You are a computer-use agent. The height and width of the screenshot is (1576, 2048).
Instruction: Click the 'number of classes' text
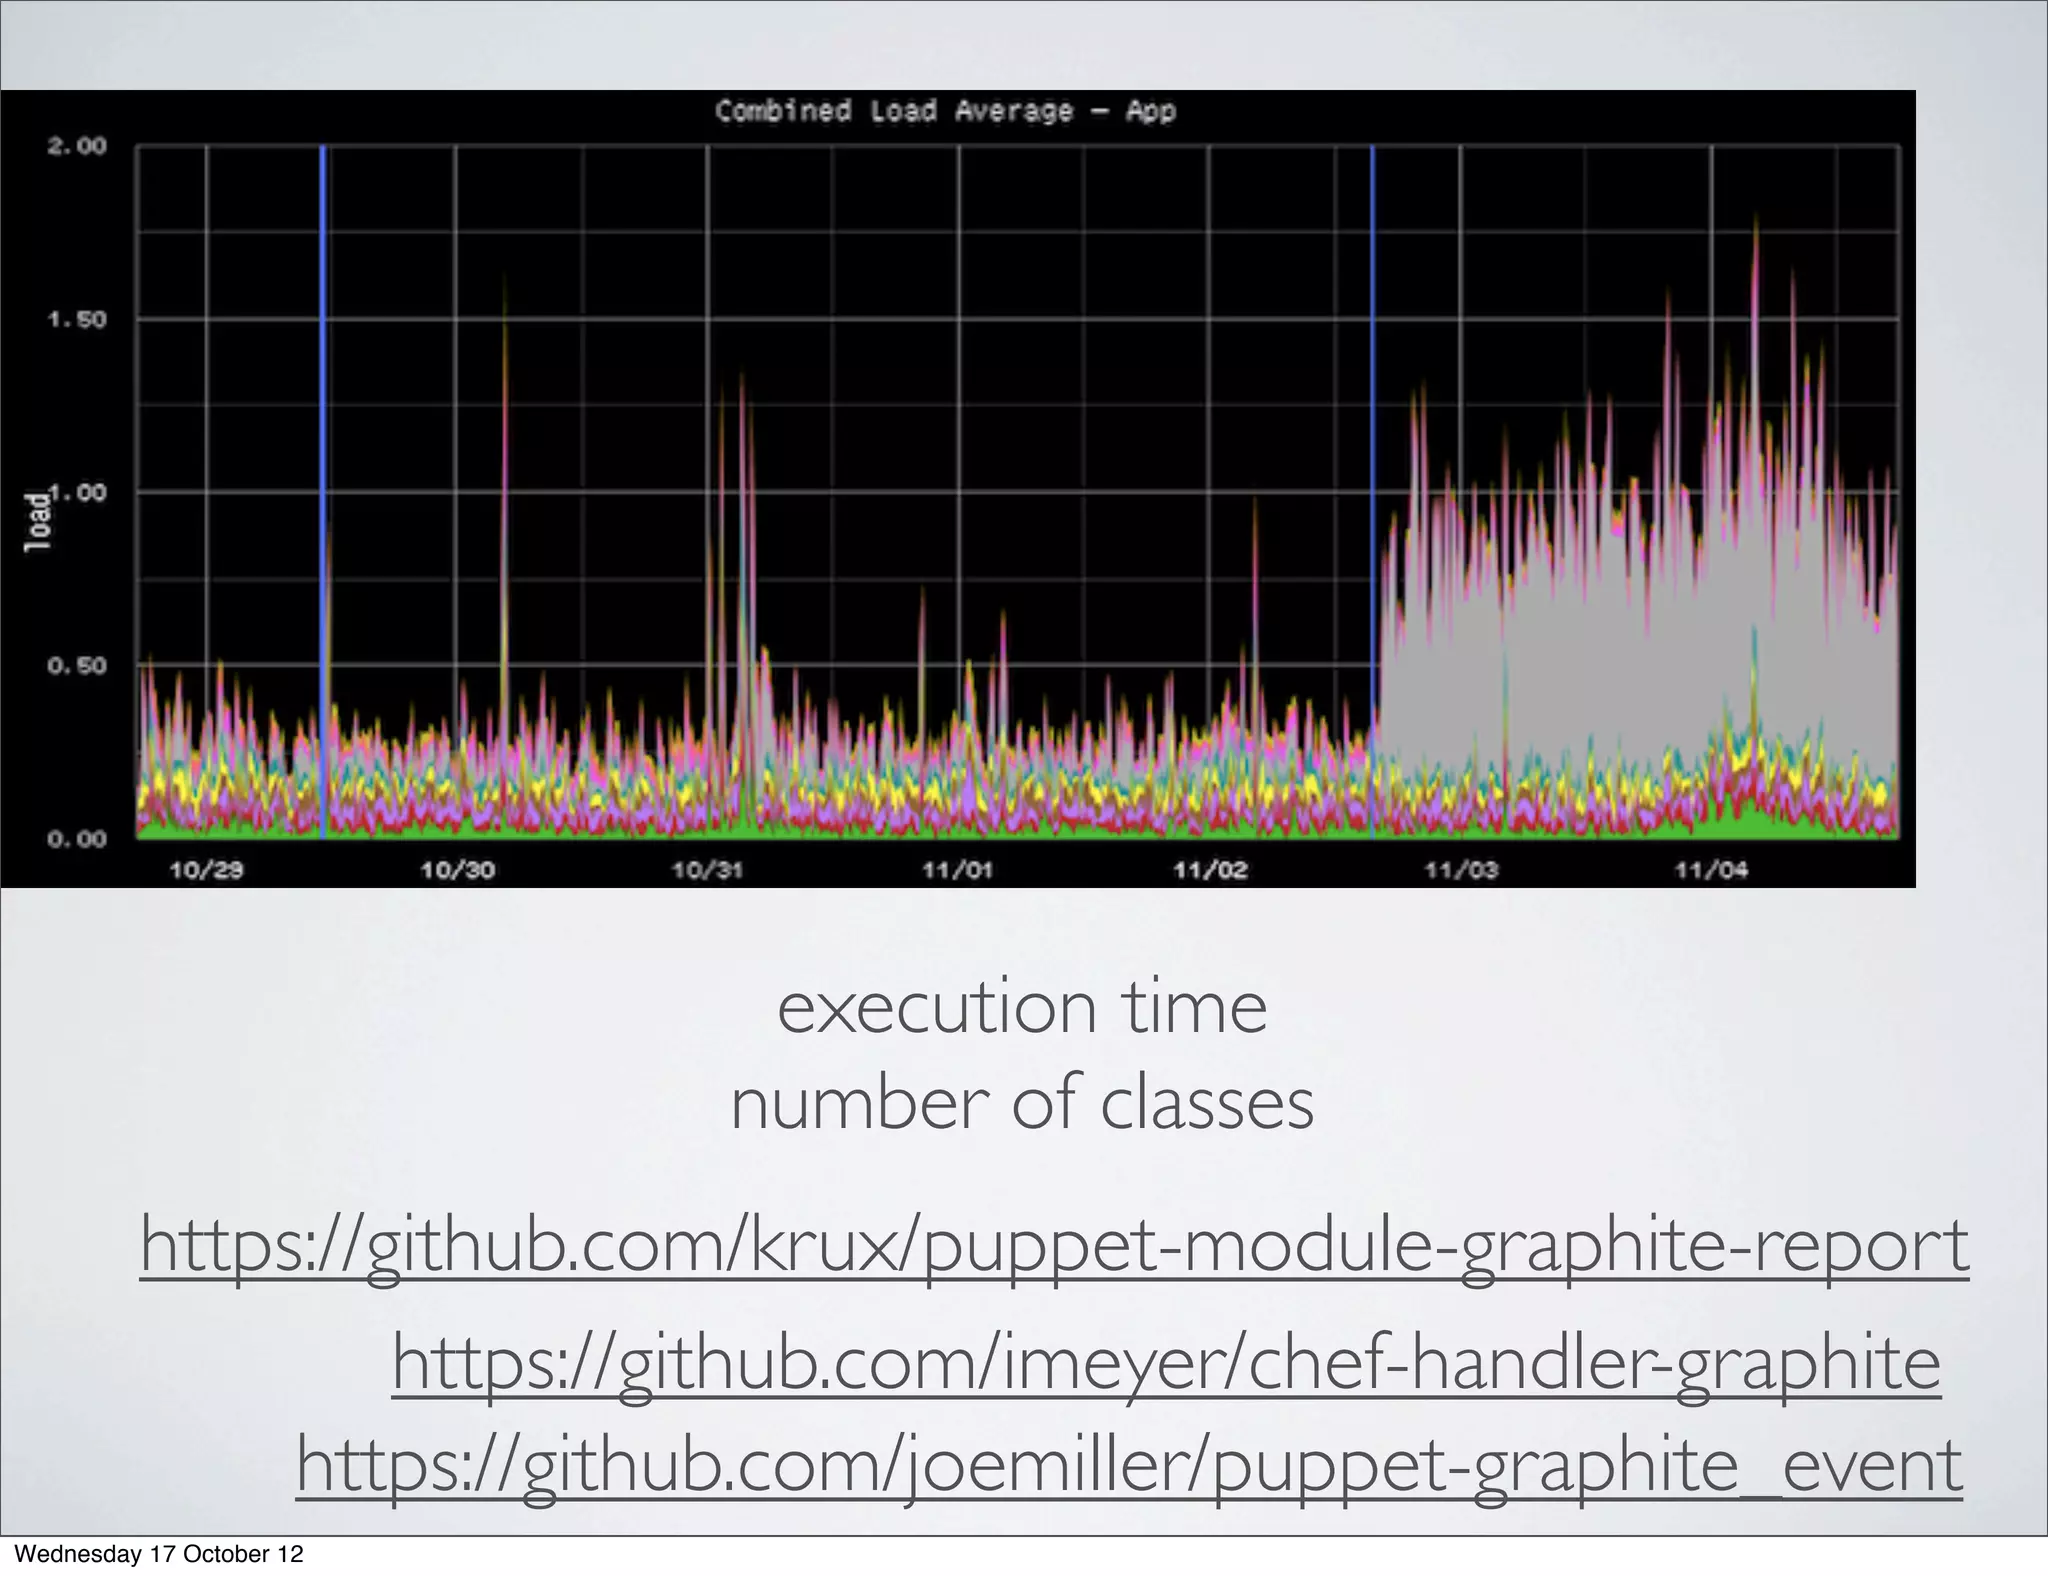[x=1022, y=1103]
